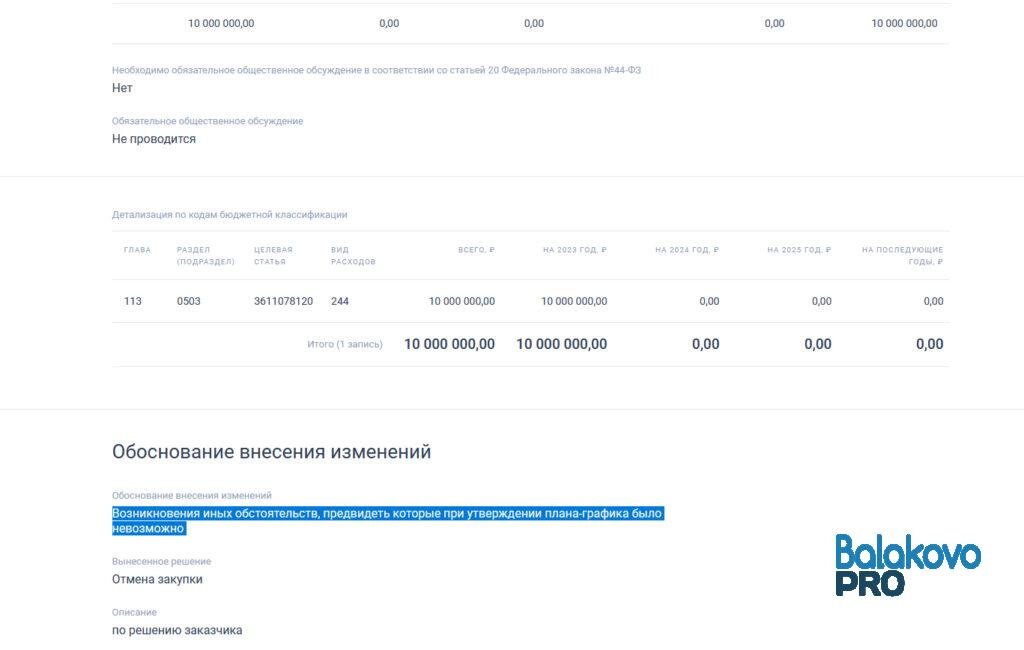This screenshot has height=650, width=1024.
Task: Select the целевая статья code 3611078120
Action: click(284, 300)
